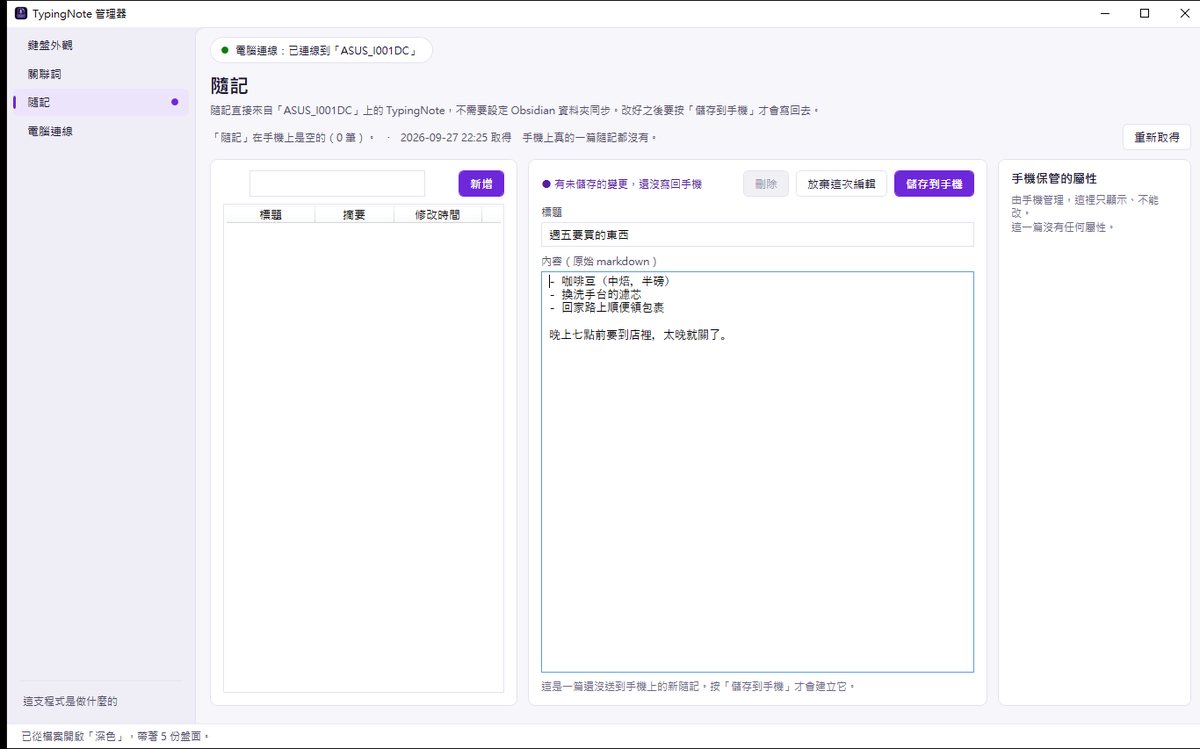Click the disabled 刪除 button

tap(766, 183)
